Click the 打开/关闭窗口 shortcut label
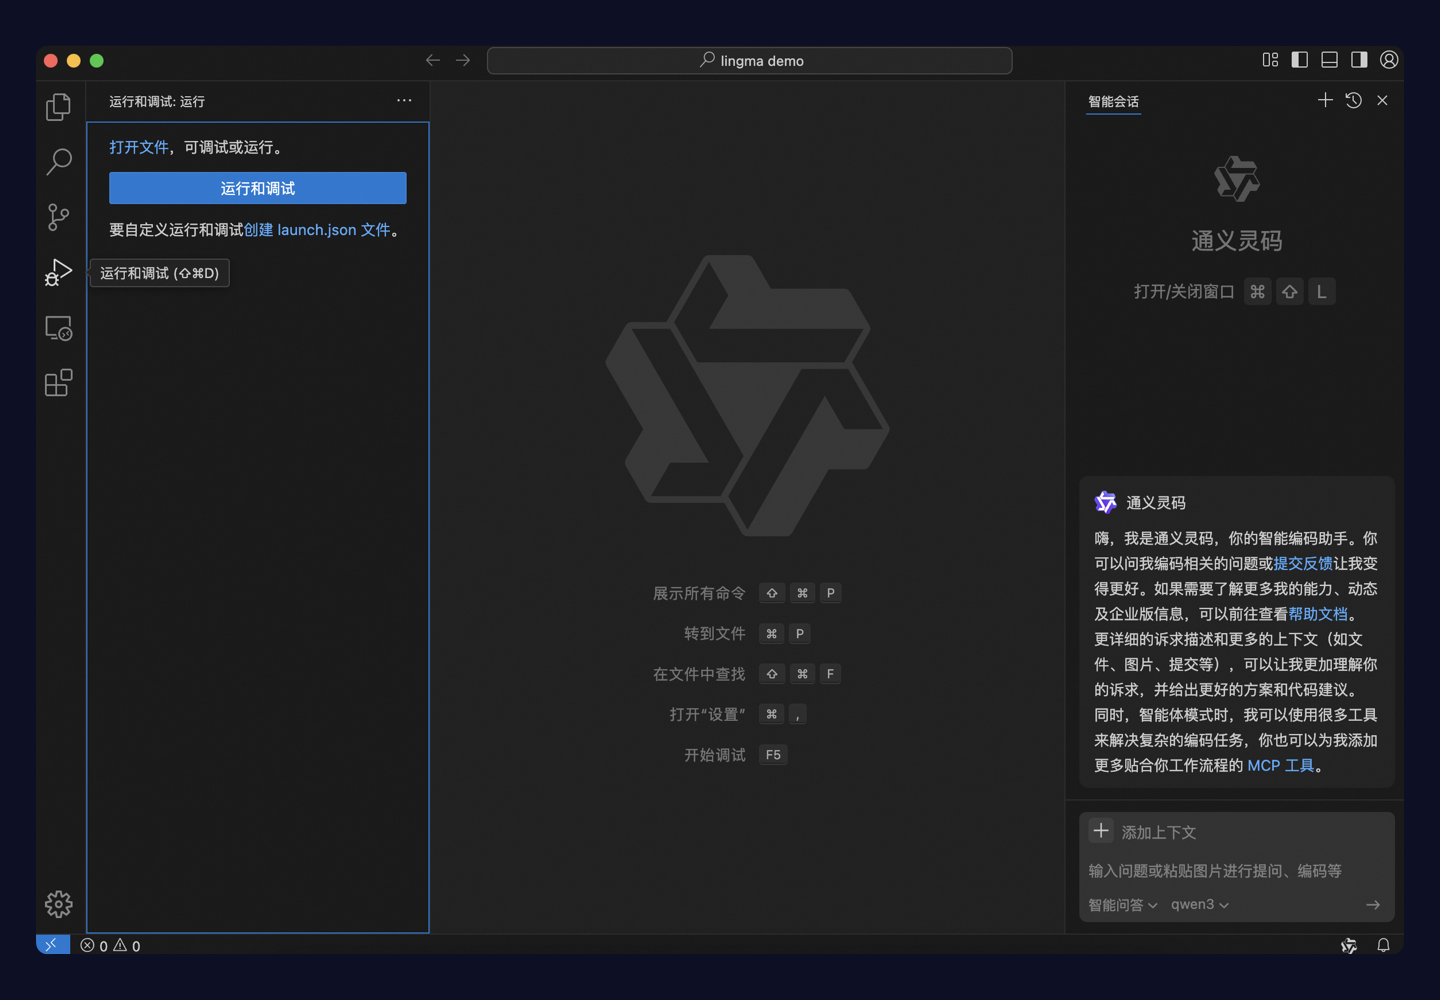The height and width of the screenshot is (1000, 1440). tap(1184, 291)
